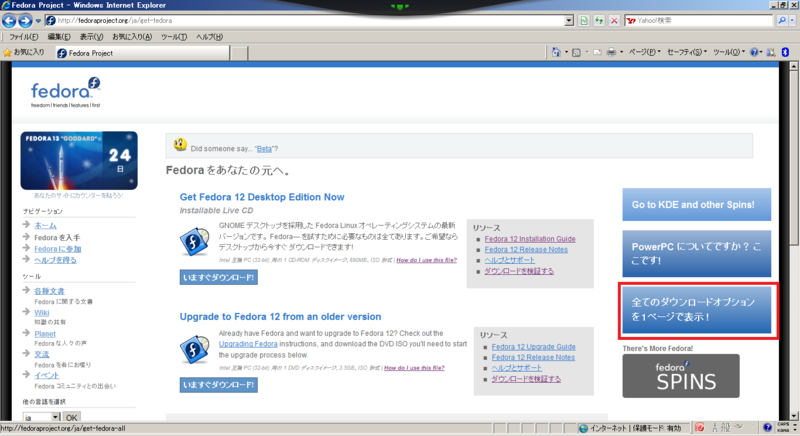Click the Home icon in command bar

556,52
